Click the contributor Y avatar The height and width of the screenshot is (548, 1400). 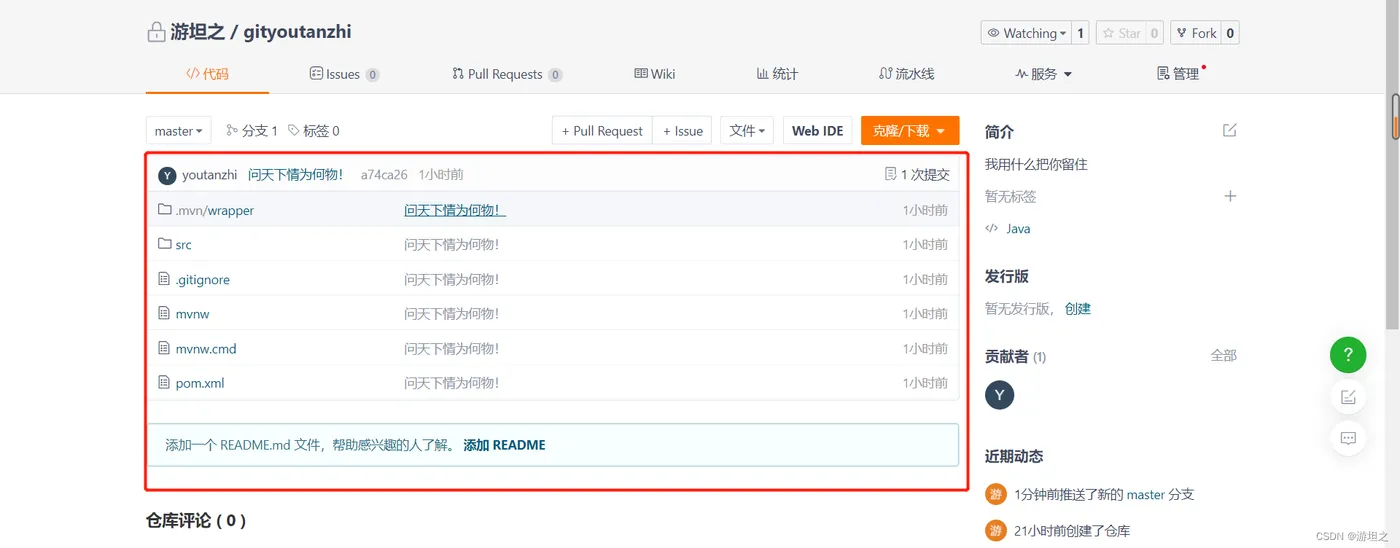click(x=999, y=395)
